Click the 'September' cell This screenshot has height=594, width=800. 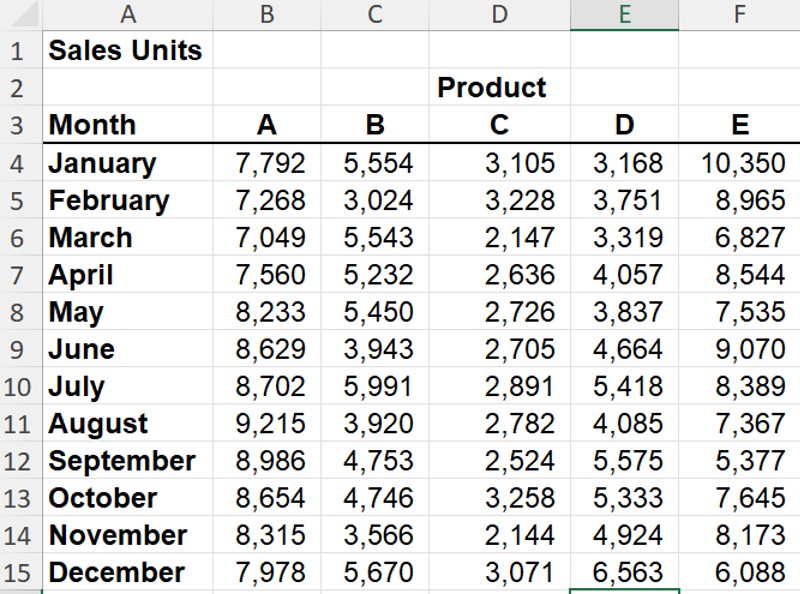click(128, 460)
